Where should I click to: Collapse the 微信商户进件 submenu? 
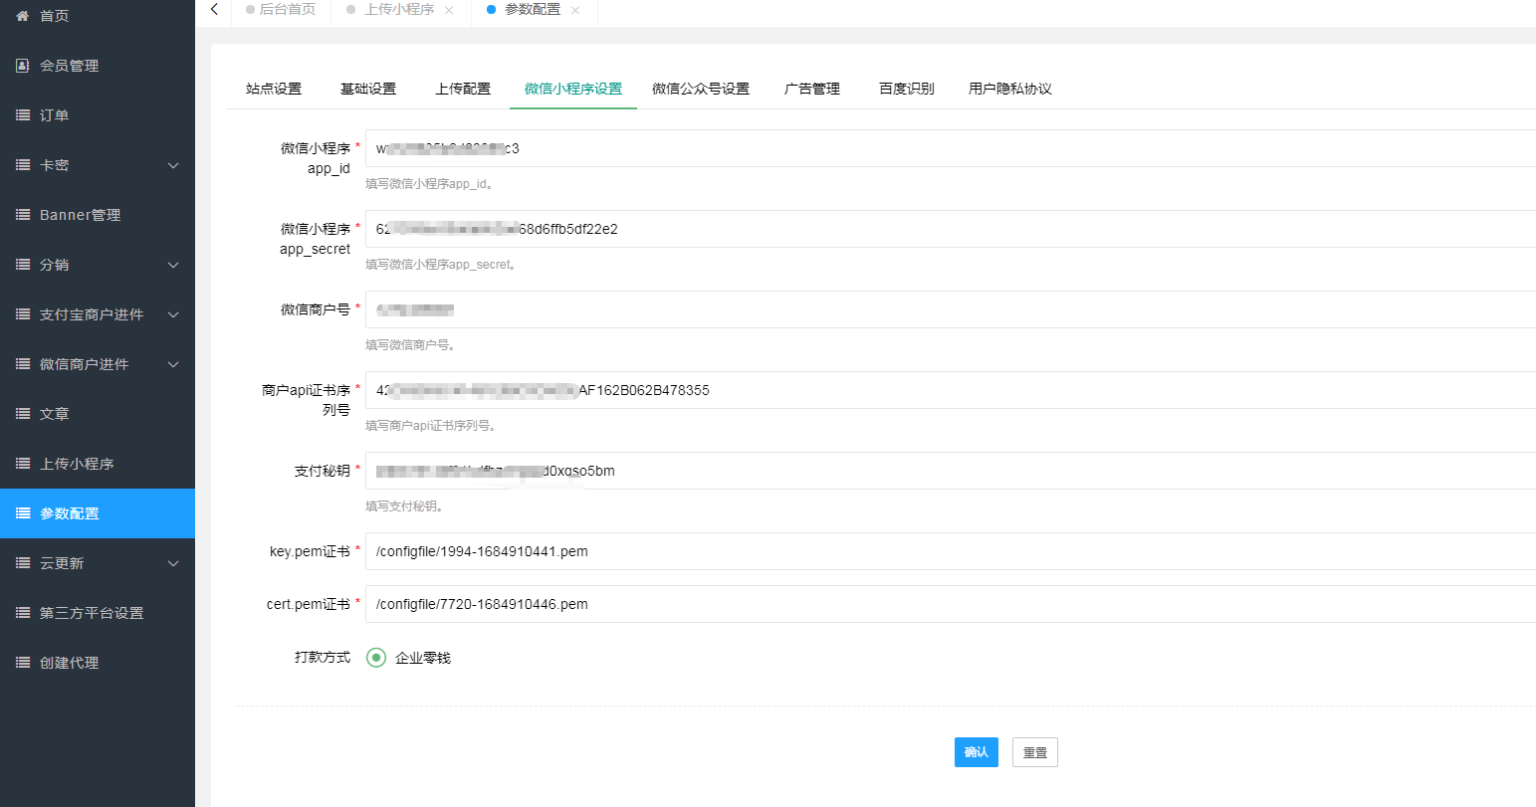point(172,364)
